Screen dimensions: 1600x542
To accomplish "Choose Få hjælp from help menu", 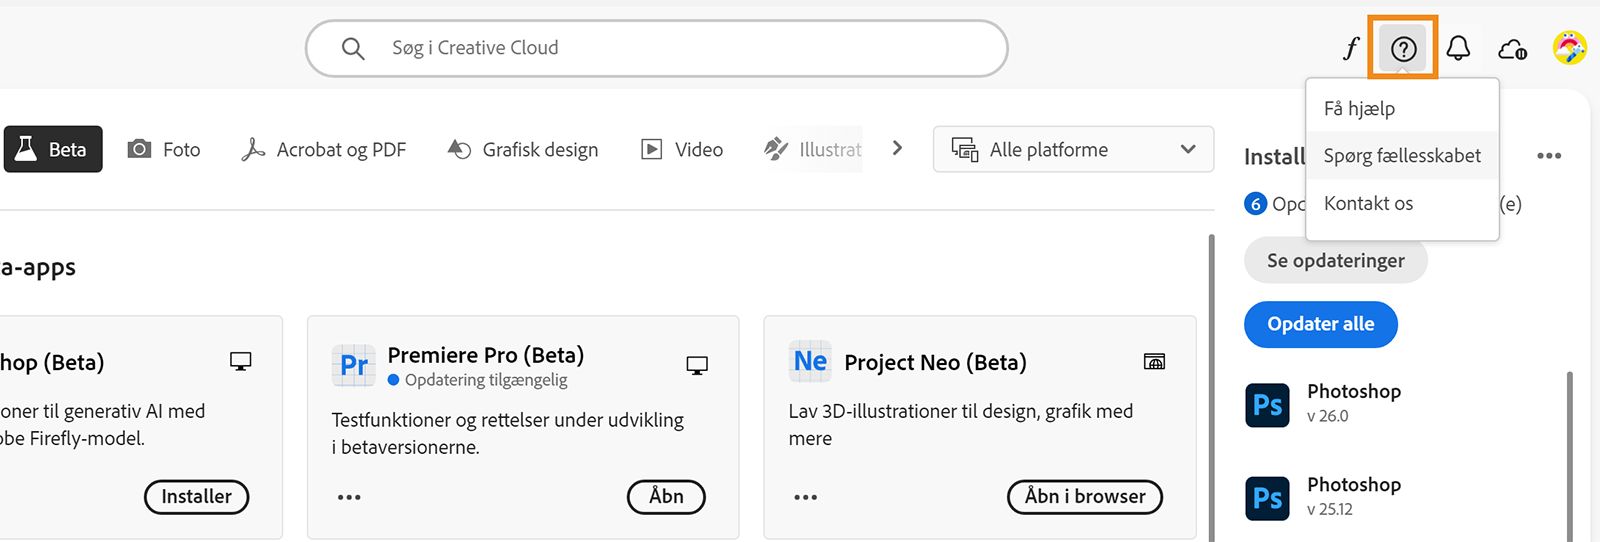I will pos(1402,108).
